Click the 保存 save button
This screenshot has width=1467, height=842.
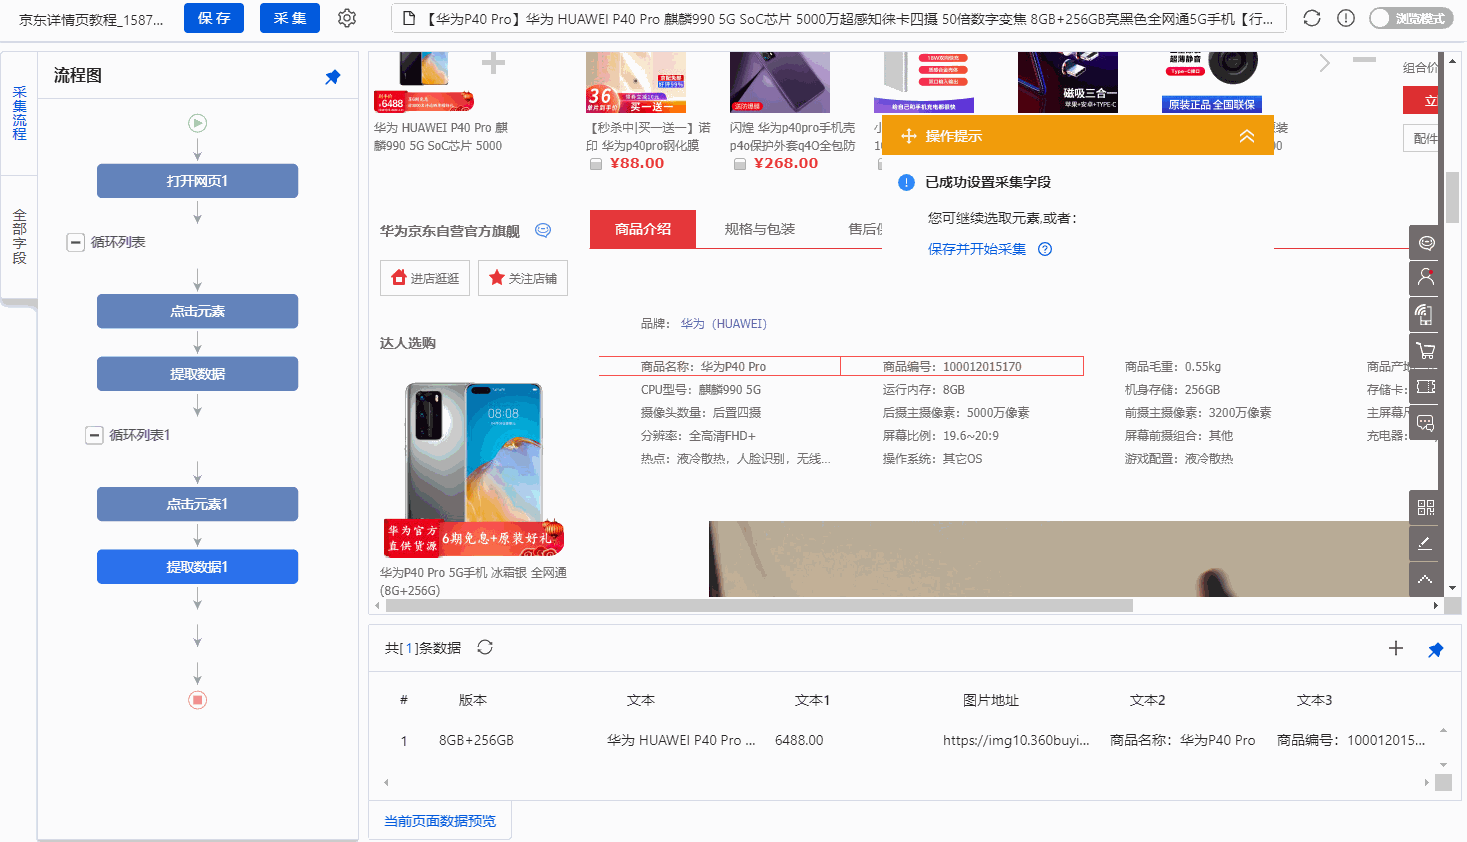[214, 18]
